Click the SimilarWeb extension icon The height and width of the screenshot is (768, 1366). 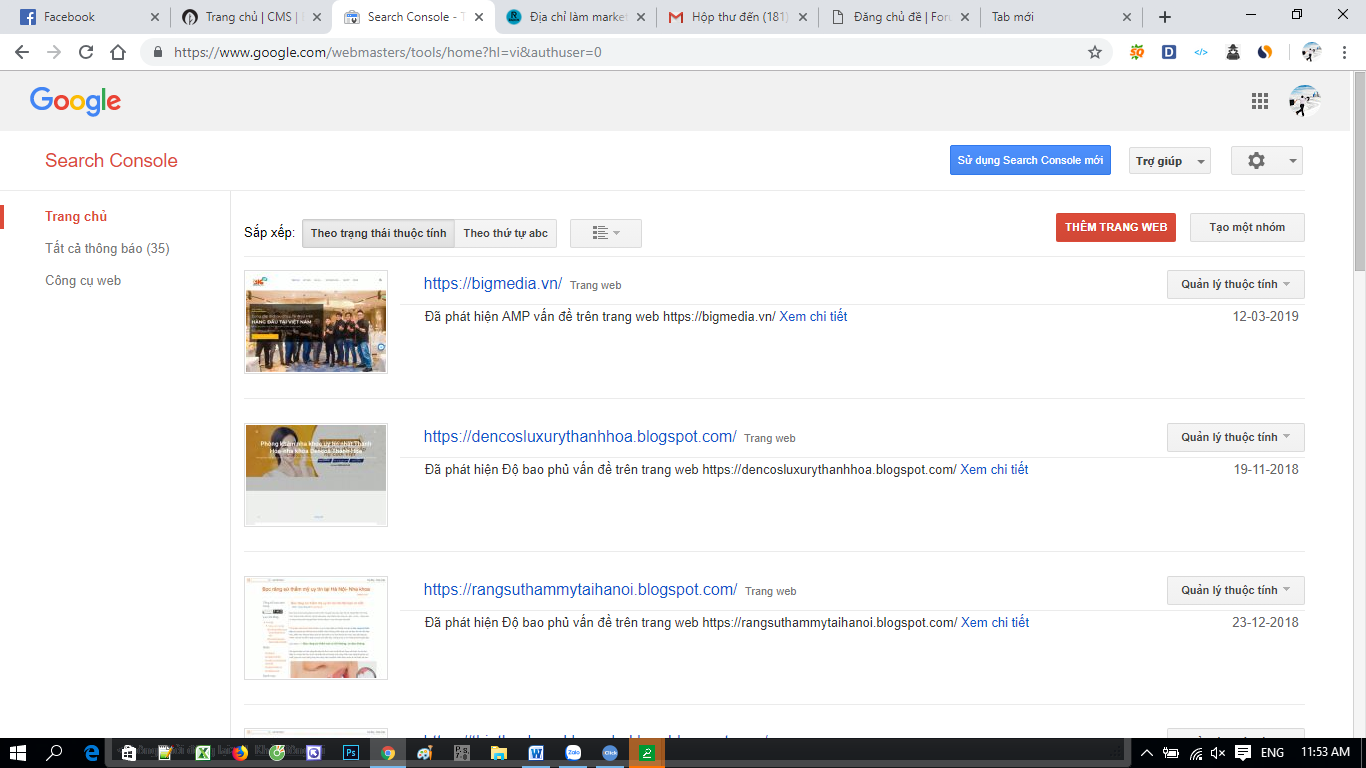[x=1265, y=52]
